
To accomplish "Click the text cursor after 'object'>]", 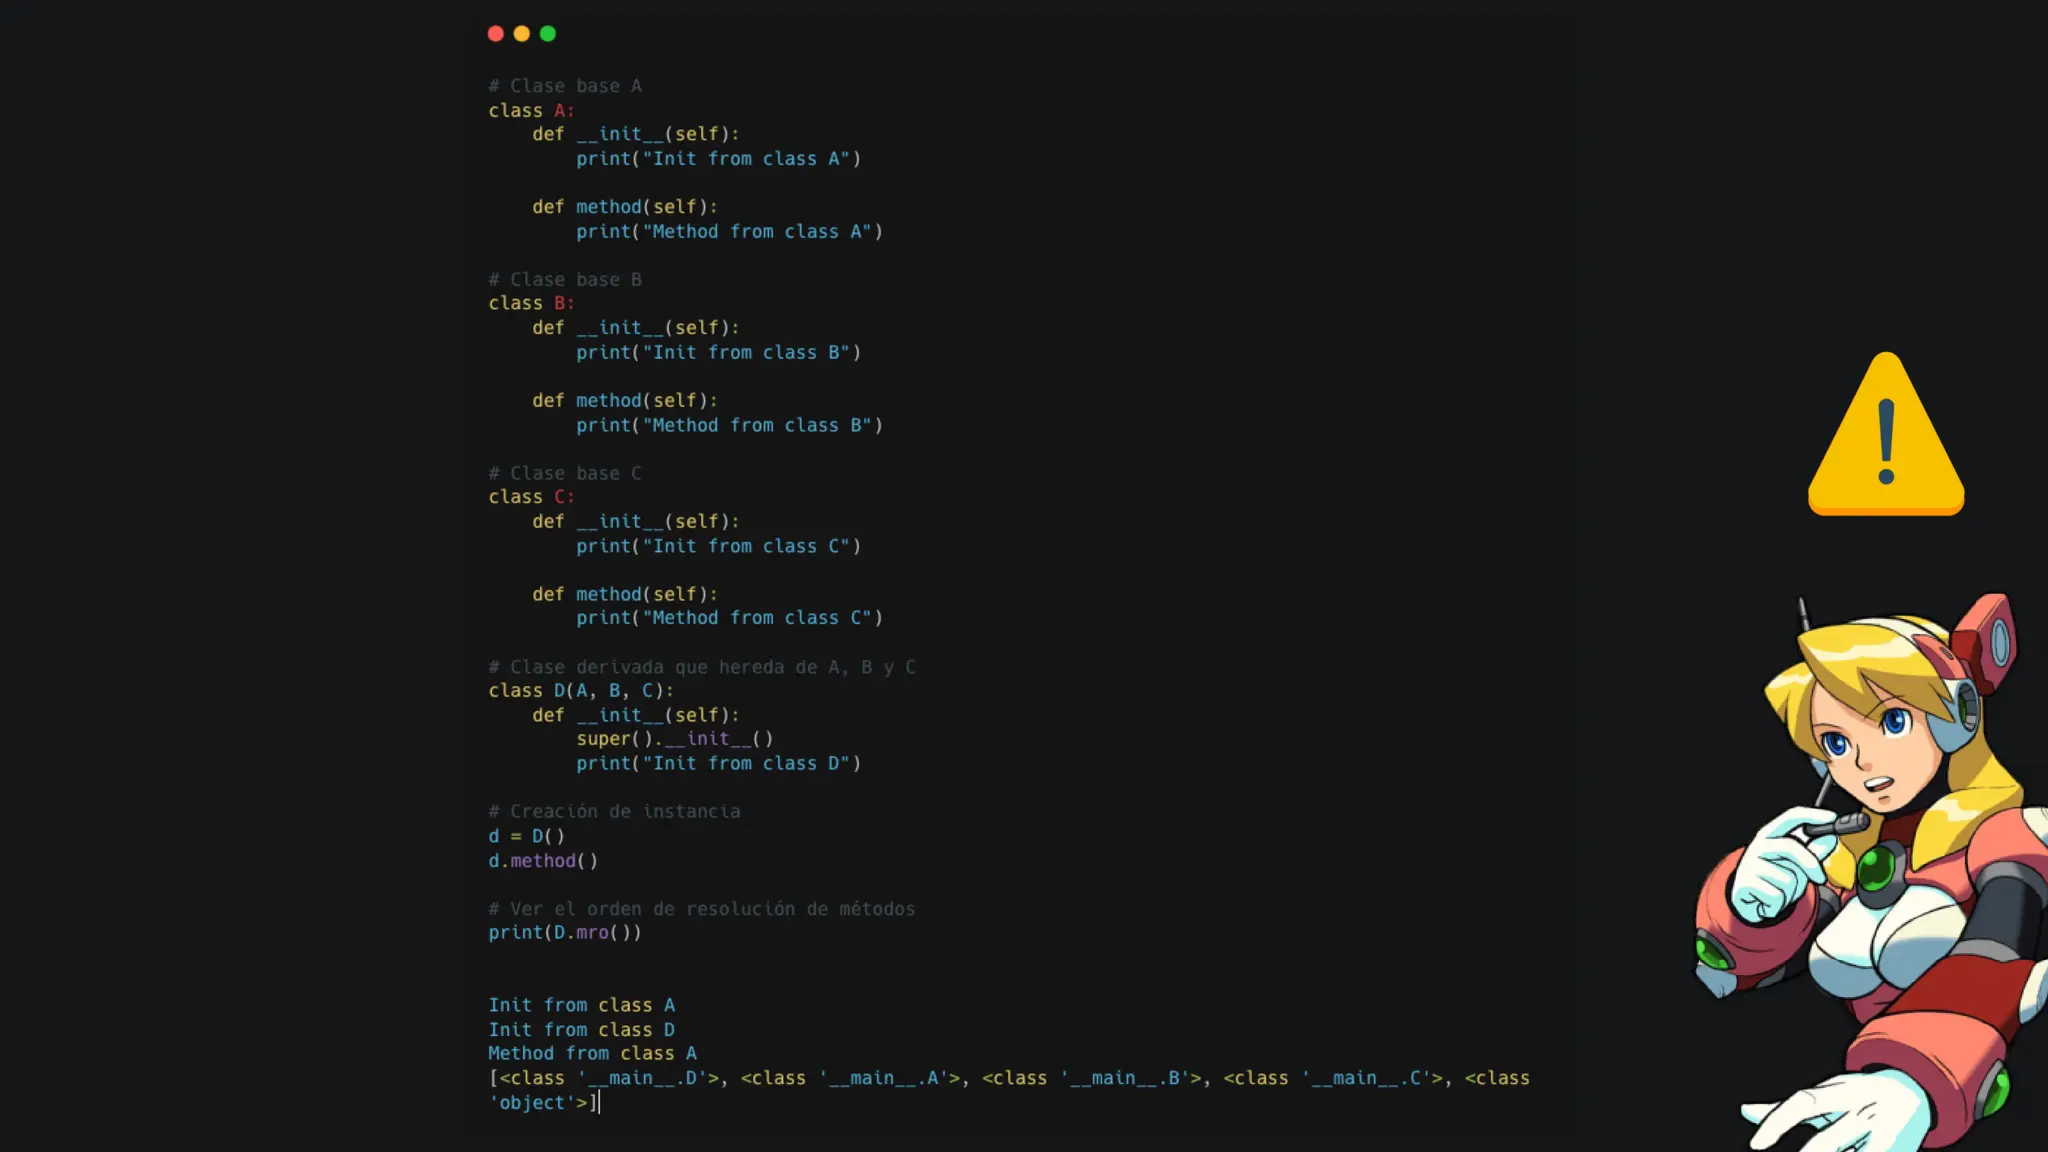I will point(598,1103).
